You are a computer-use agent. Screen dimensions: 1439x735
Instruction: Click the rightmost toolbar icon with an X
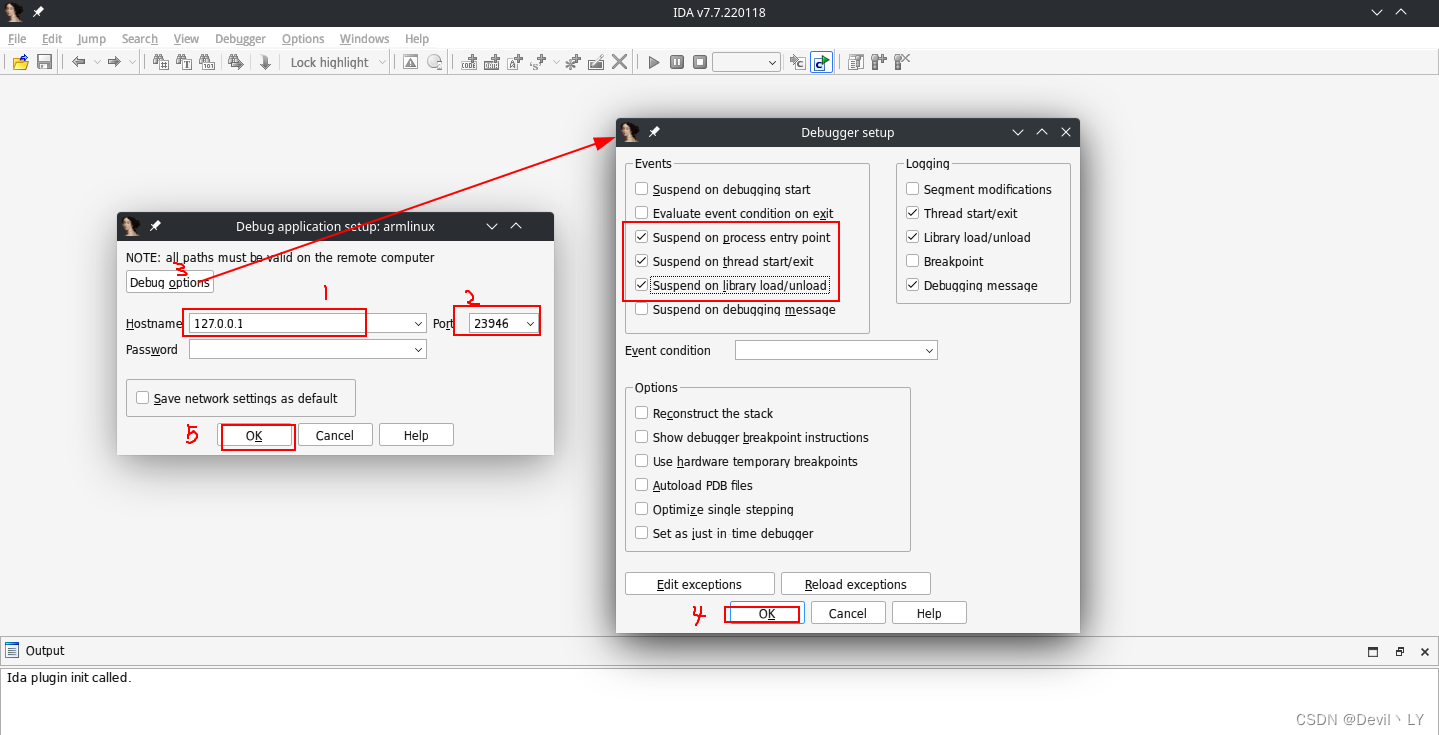coord(902,62)
